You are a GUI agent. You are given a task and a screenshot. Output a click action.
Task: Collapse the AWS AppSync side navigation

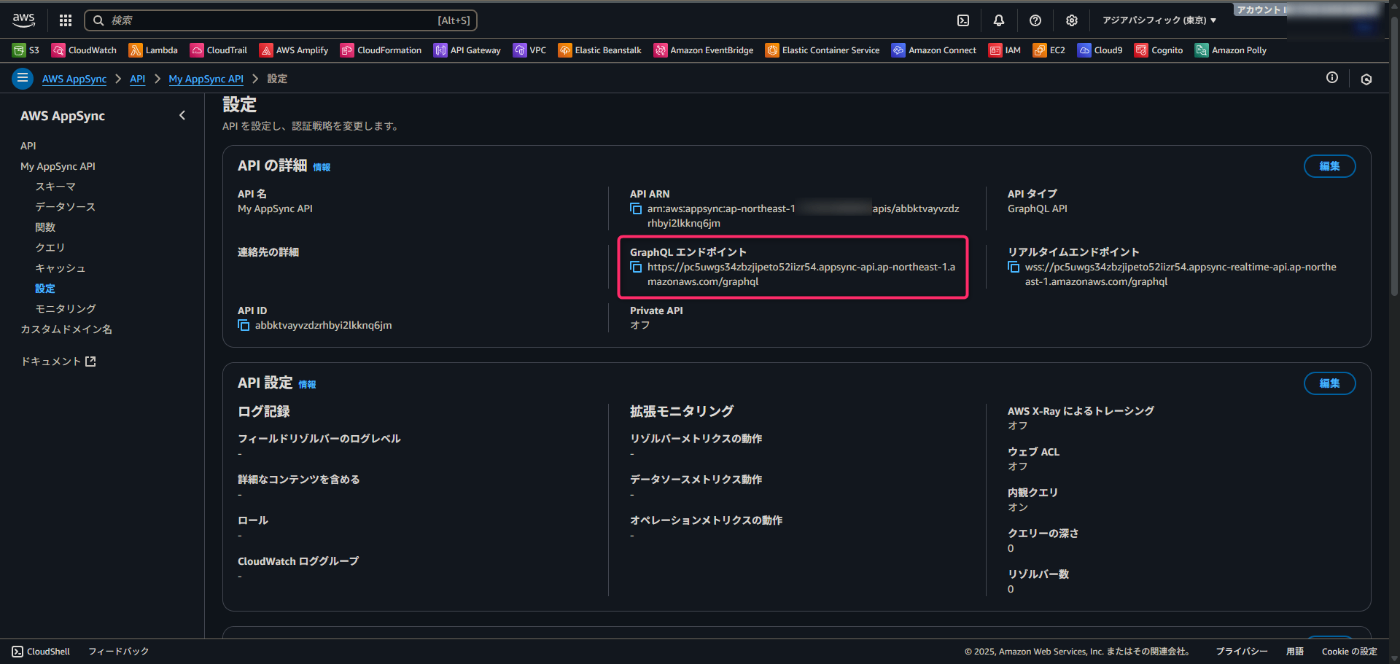click(x=182, y=116)
